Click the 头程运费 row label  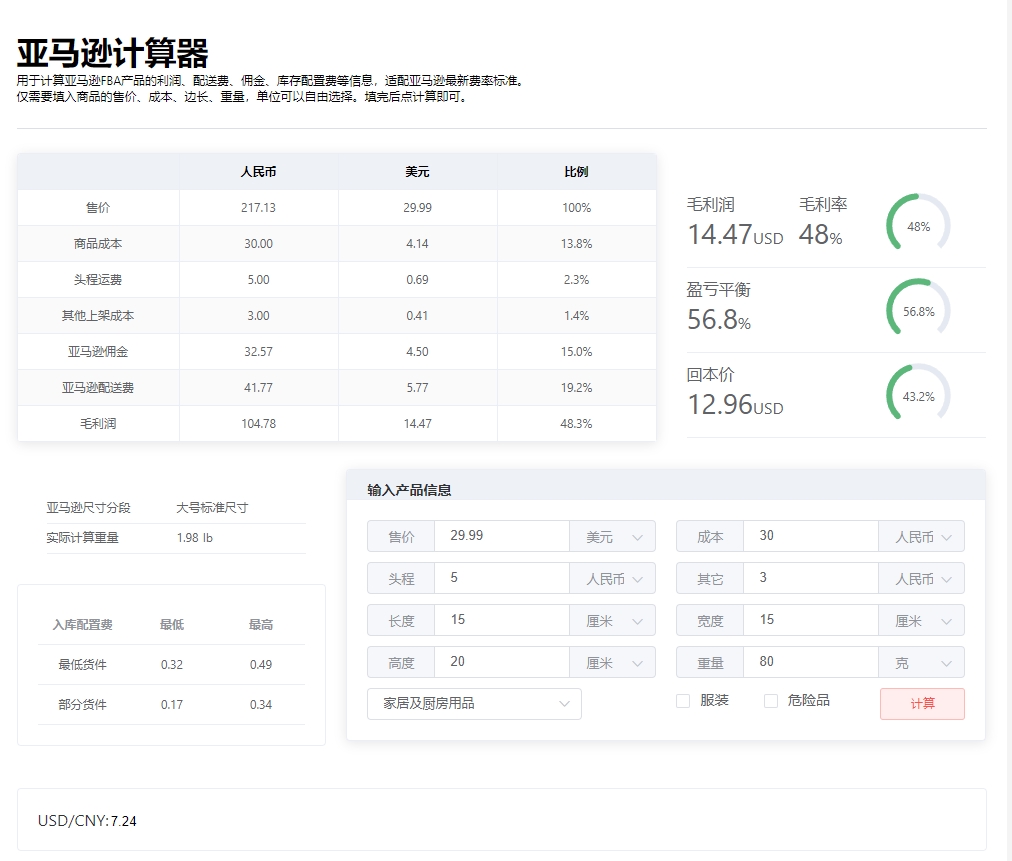[x=98, y=280]
